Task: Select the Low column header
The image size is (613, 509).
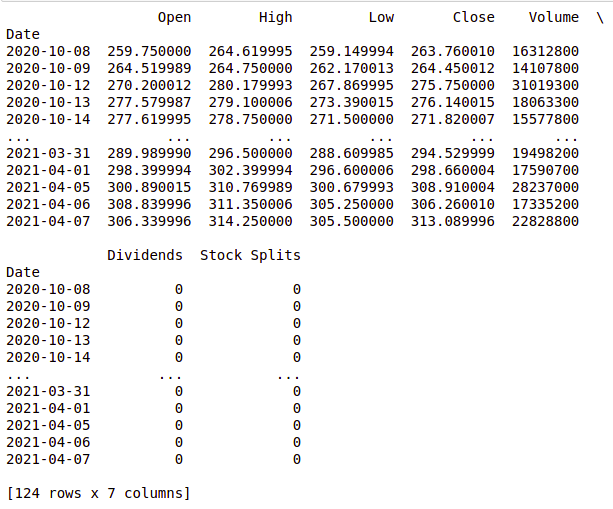Action: 381,18
